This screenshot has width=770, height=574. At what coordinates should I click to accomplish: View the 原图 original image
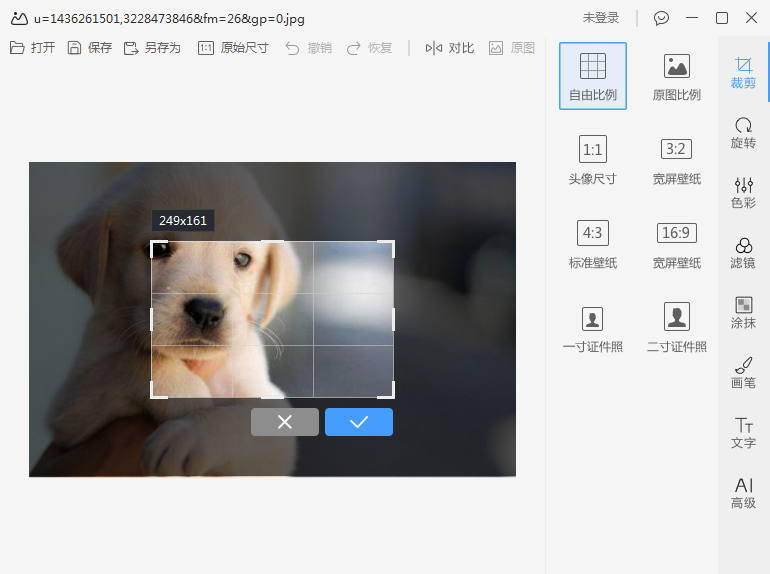point(512,48)
